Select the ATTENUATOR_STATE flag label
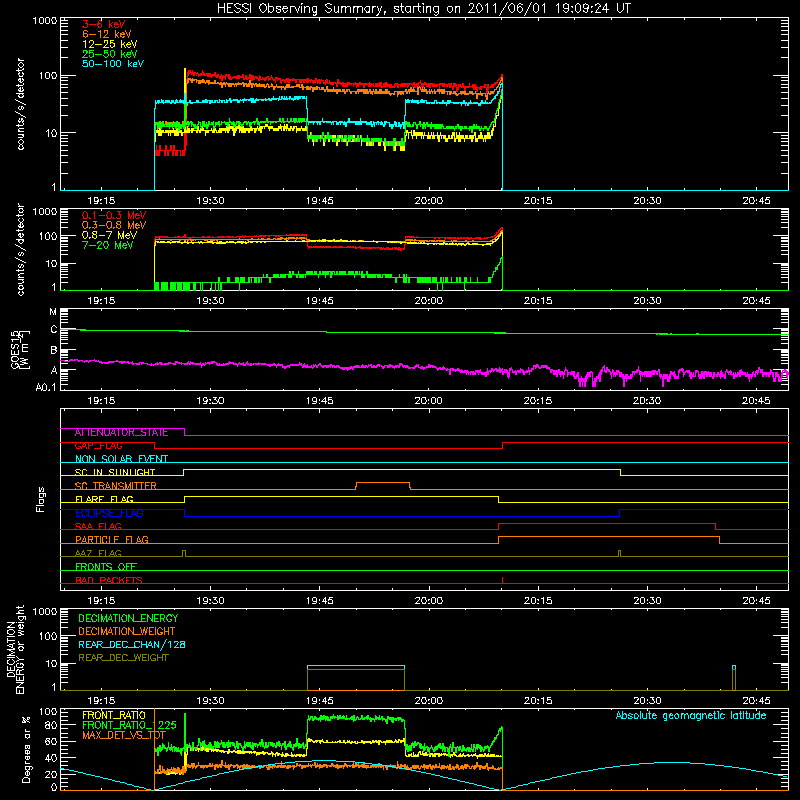 click(x=121, y=432)
